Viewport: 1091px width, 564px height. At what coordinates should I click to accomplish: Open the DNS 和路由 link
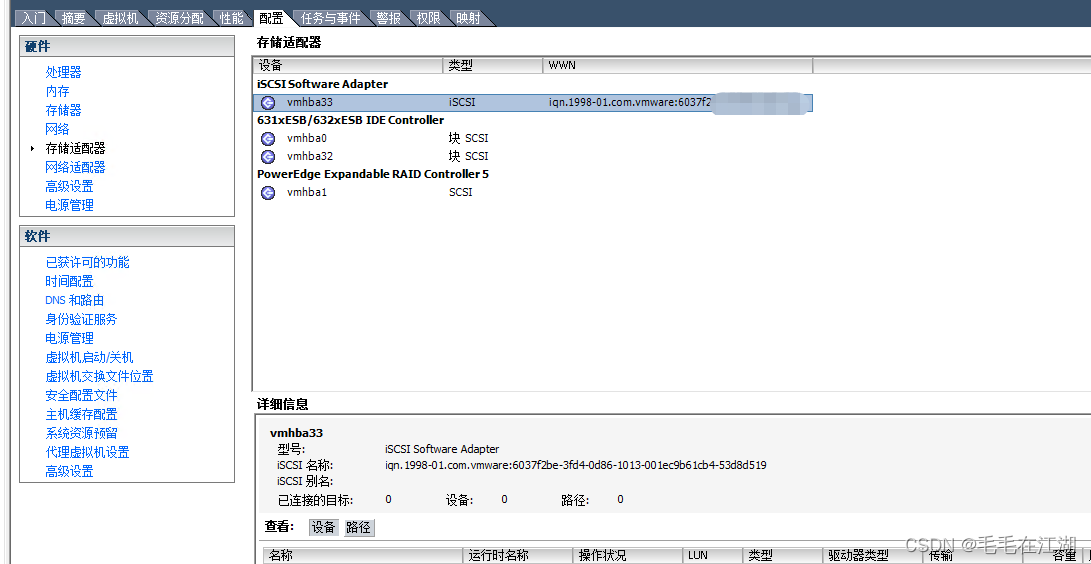click(74, 300)
